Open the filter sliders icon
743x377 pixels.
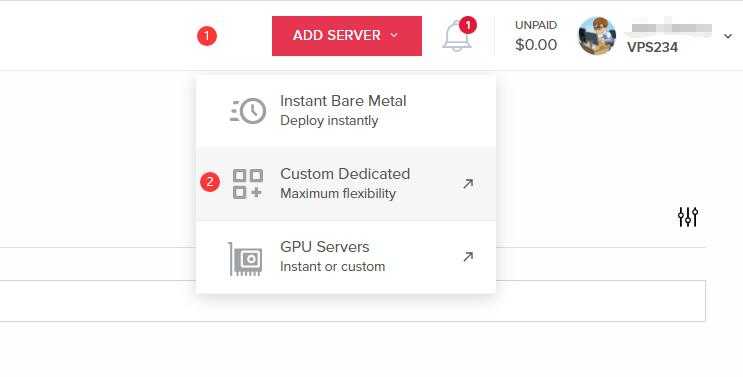pos(688,217)
